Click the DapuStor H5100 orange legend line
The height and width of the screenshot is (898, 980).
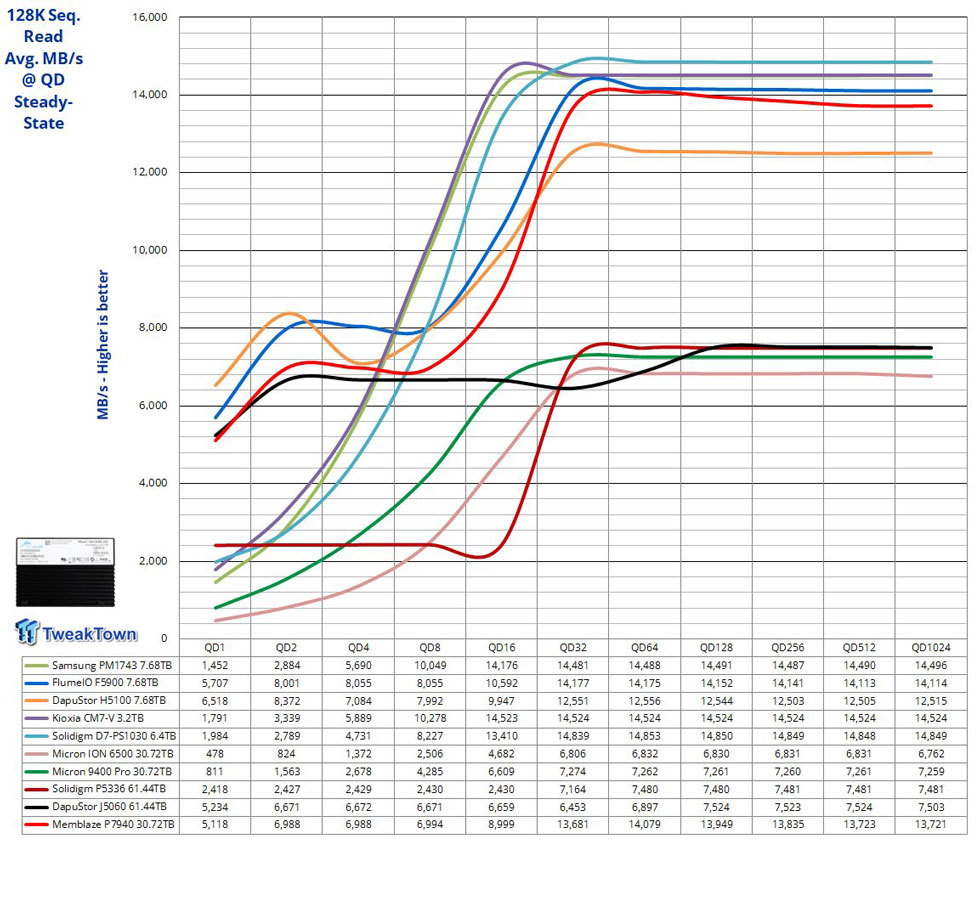[36, 701]
